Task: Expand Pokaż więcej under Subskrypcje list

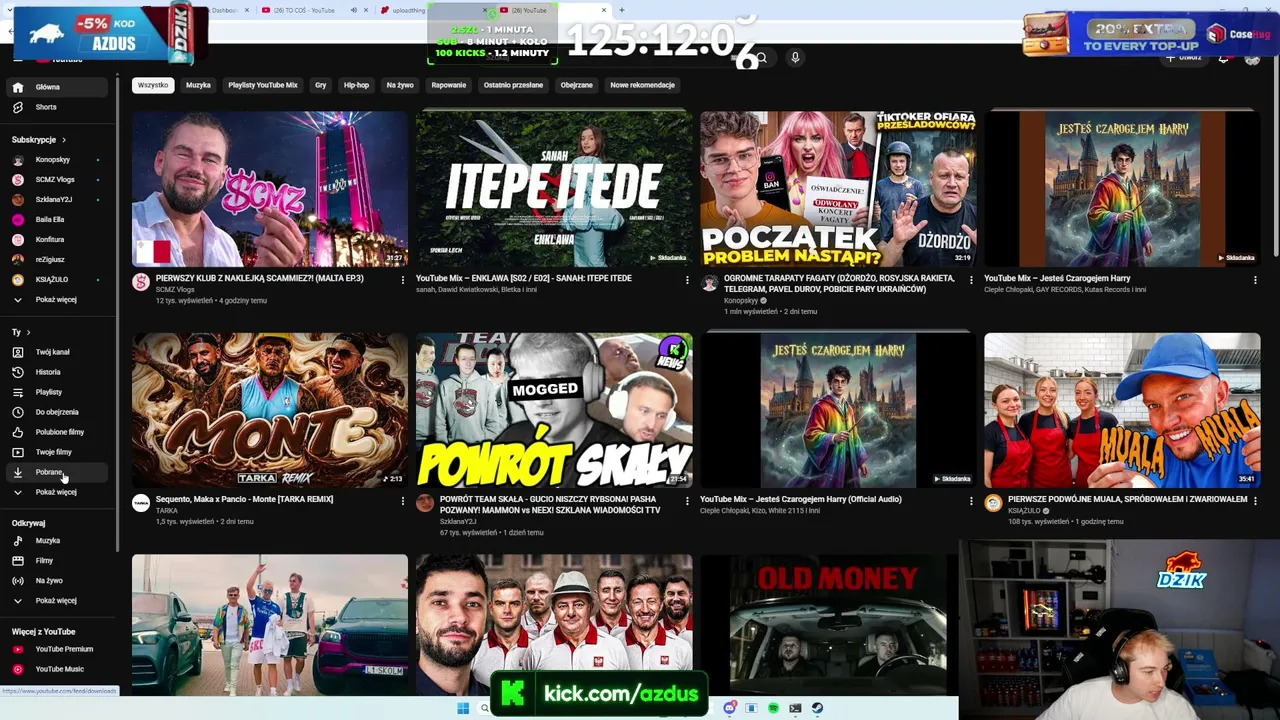Action: 59,300
